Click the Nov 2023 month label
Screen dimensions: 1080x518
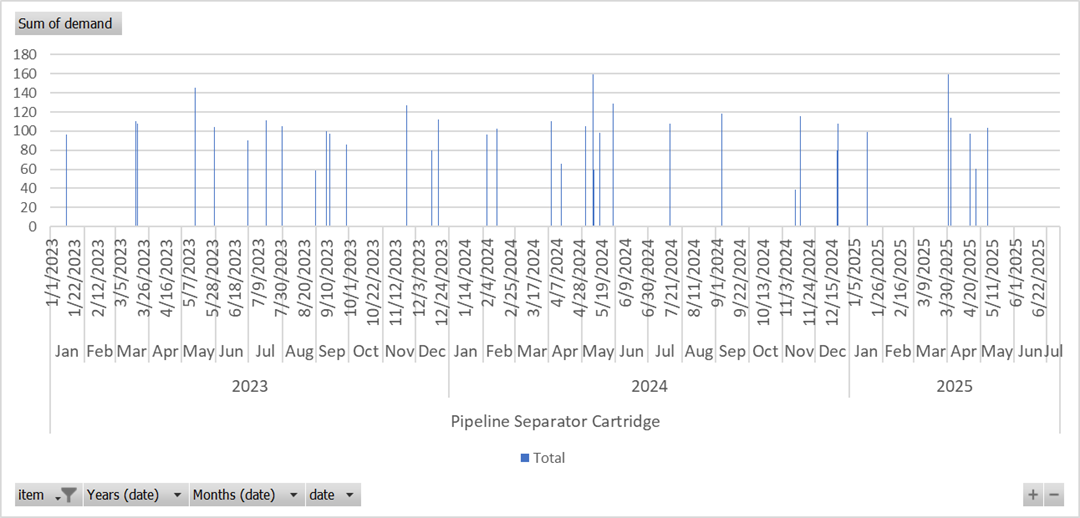coord(400,351)
